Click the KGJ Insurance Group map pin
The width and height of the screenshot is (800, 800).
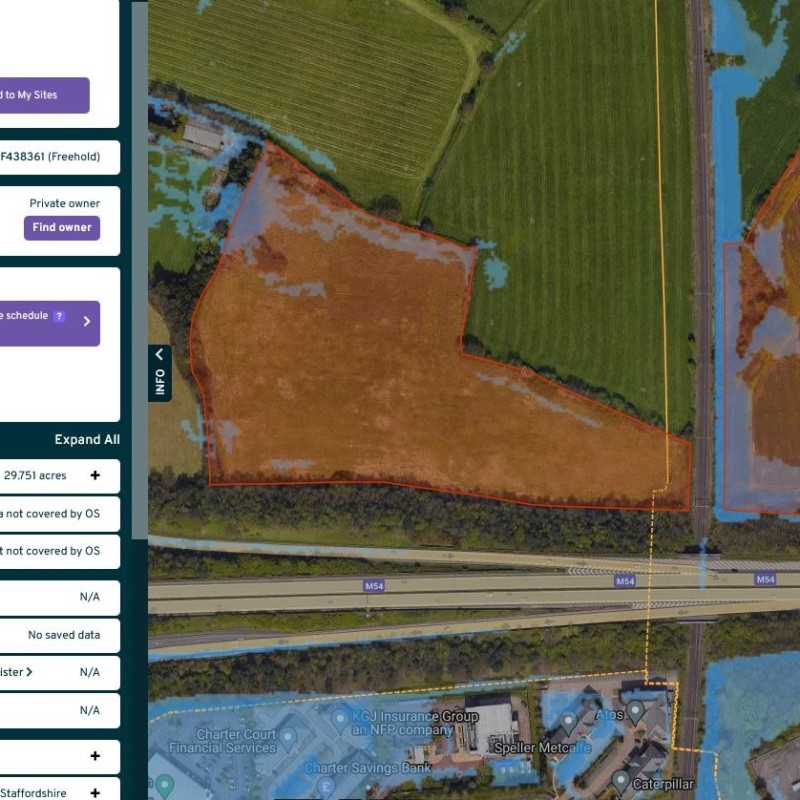340,718
